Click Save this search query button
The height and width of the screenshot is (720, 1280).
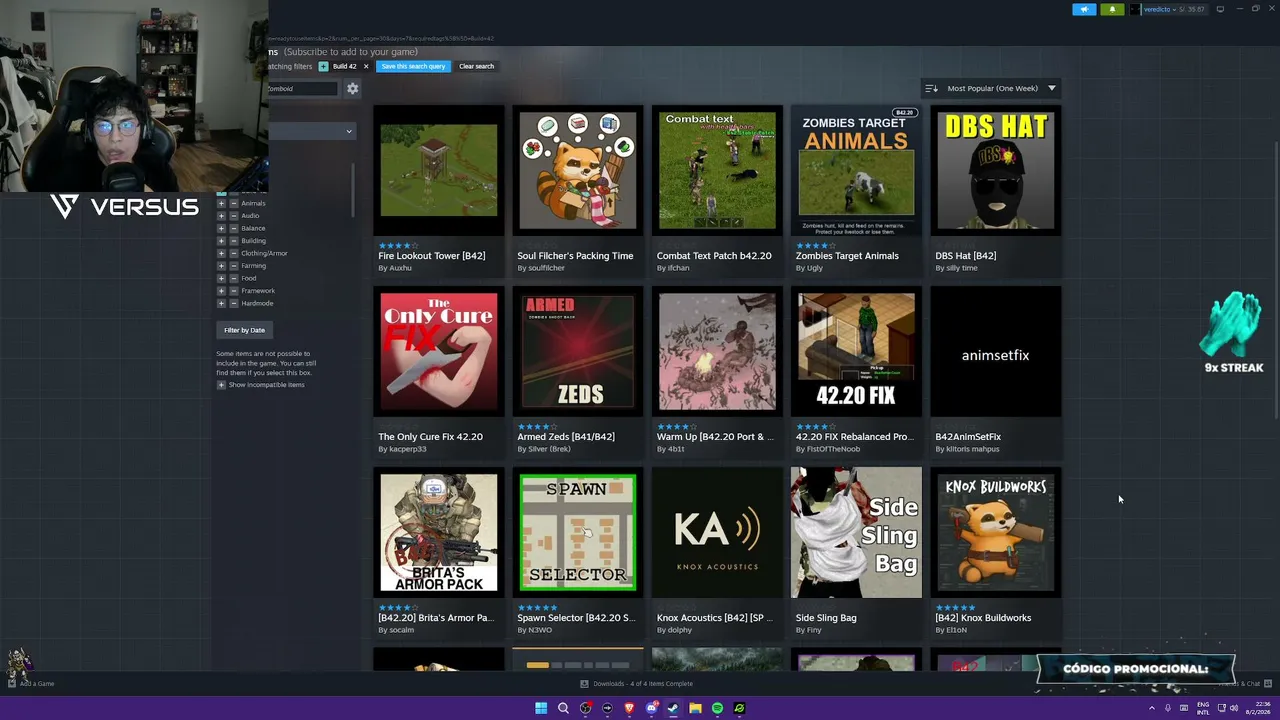click(x=413, y=66)
